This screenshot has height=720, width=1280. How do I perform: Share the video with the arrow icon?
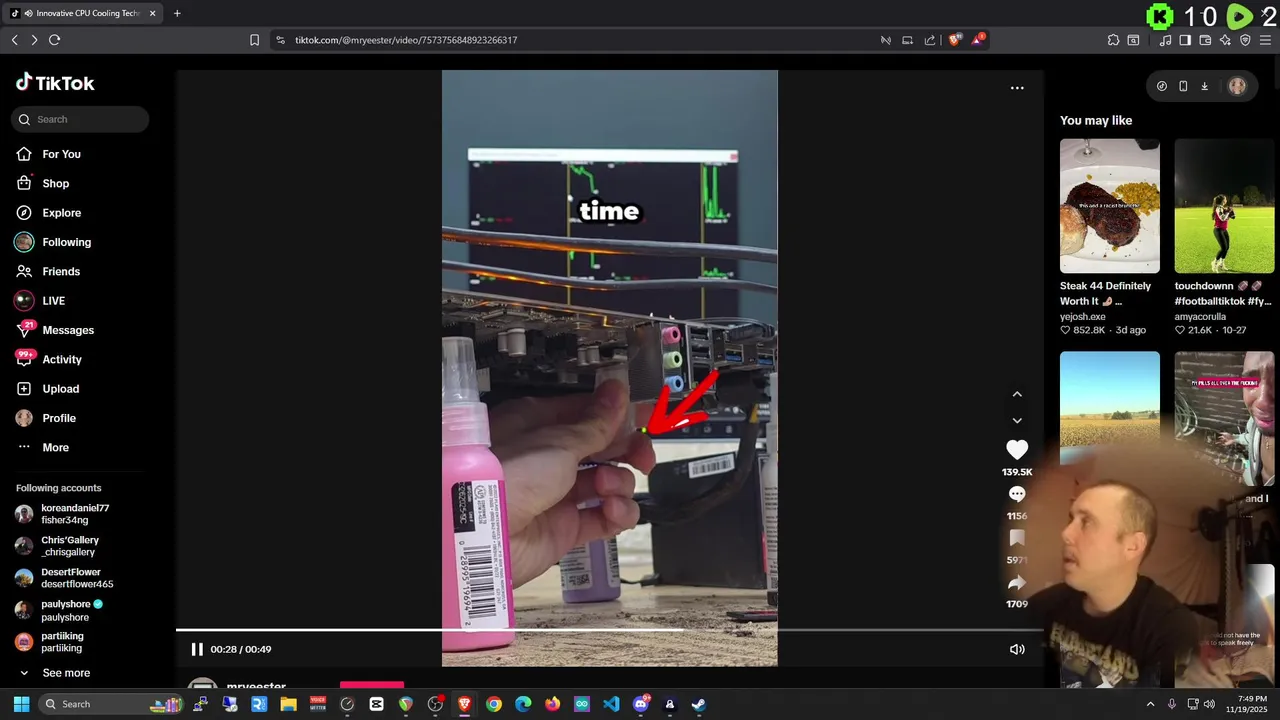point(1017,582)
